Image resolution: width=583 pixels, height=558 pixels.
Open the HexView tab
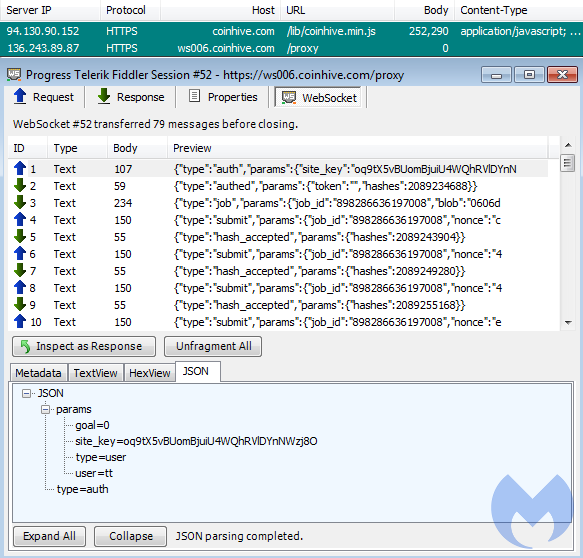click(149, 373)
